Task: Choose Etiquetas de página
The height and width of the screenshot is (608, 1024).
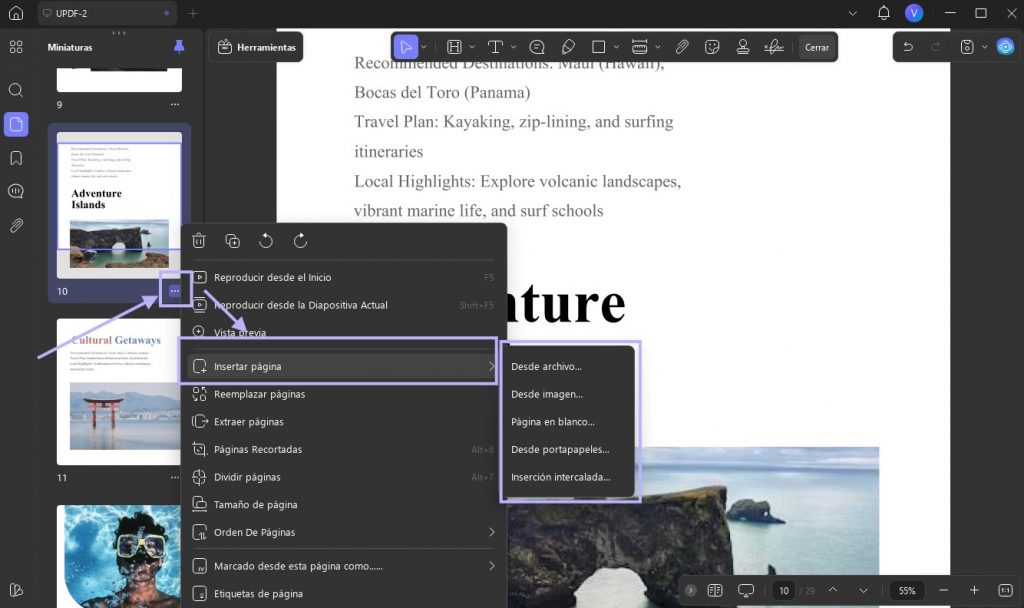Action: (x=344, y=594)
